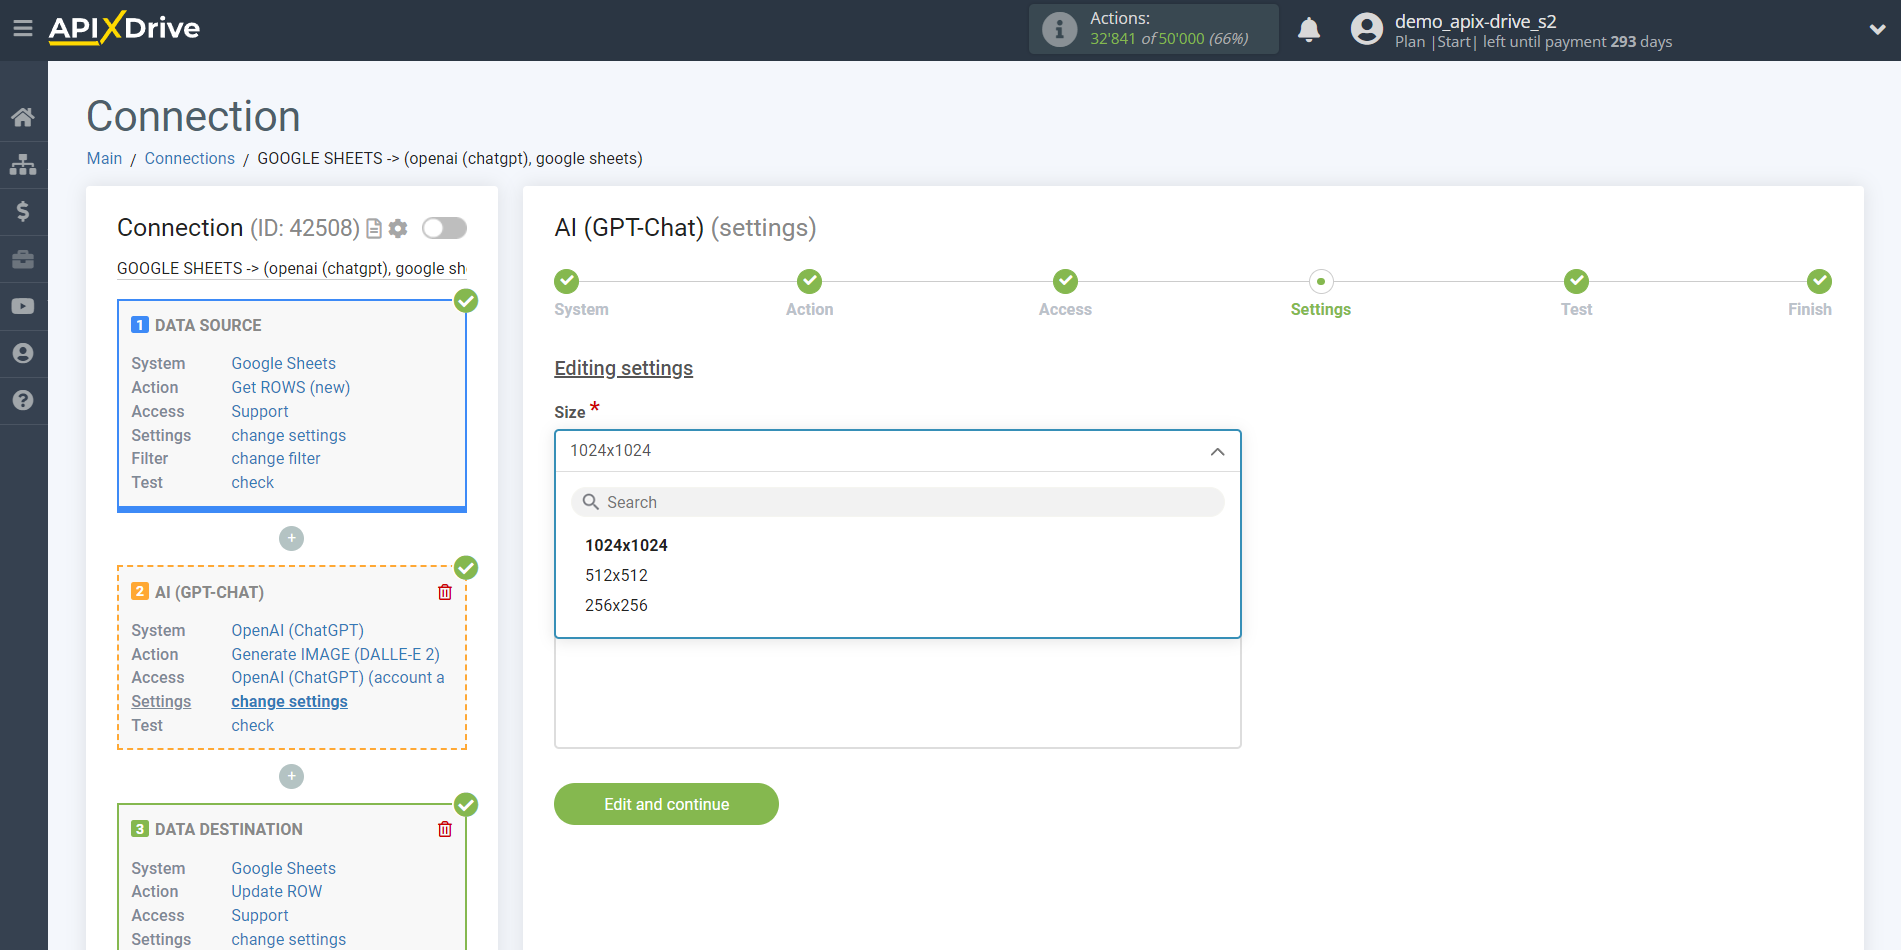Select the 512x512 option
The height and width of the screenshot is (950, 1901).
coord(616,575)
